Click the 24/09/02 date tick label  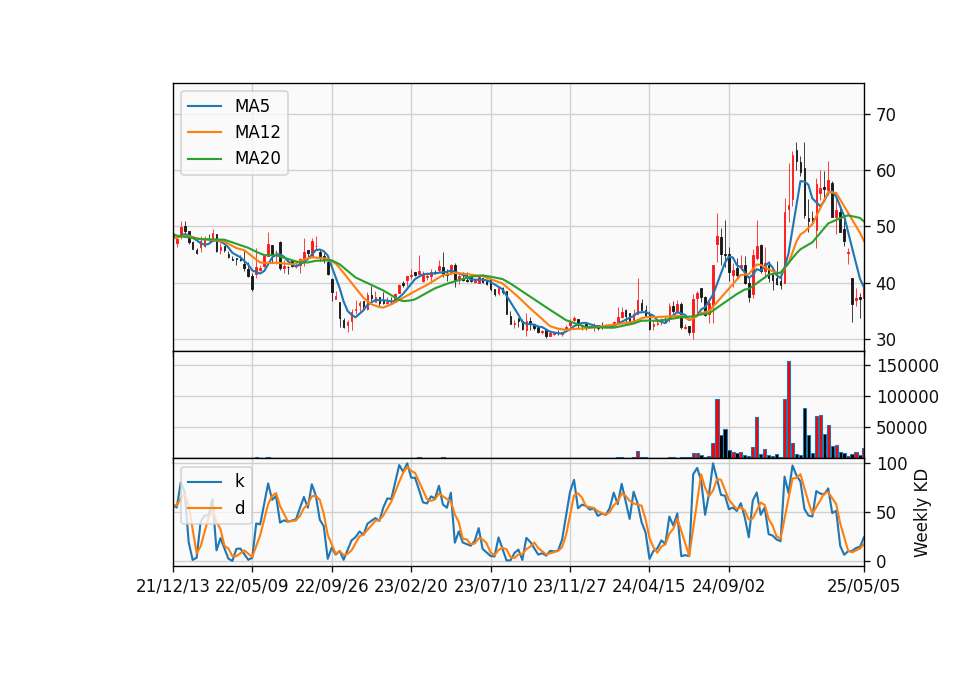click(x=729, y=586)
